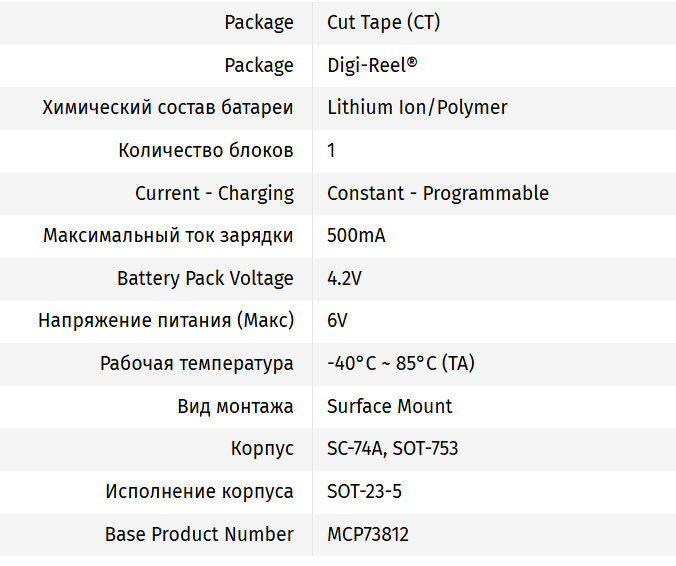The height and width of the screenshot is (566, 676).
Task: Click the "Количество блоков" row label
Action: click(206, 151)
